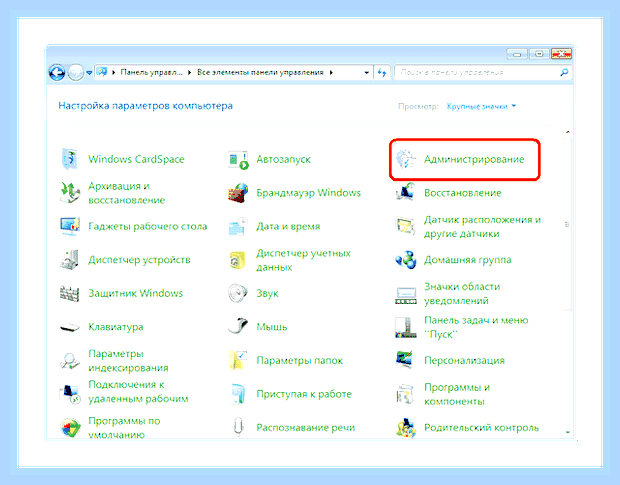Open the Администрирование icon
Screen dimensions: 620x485
coord(406,160)
